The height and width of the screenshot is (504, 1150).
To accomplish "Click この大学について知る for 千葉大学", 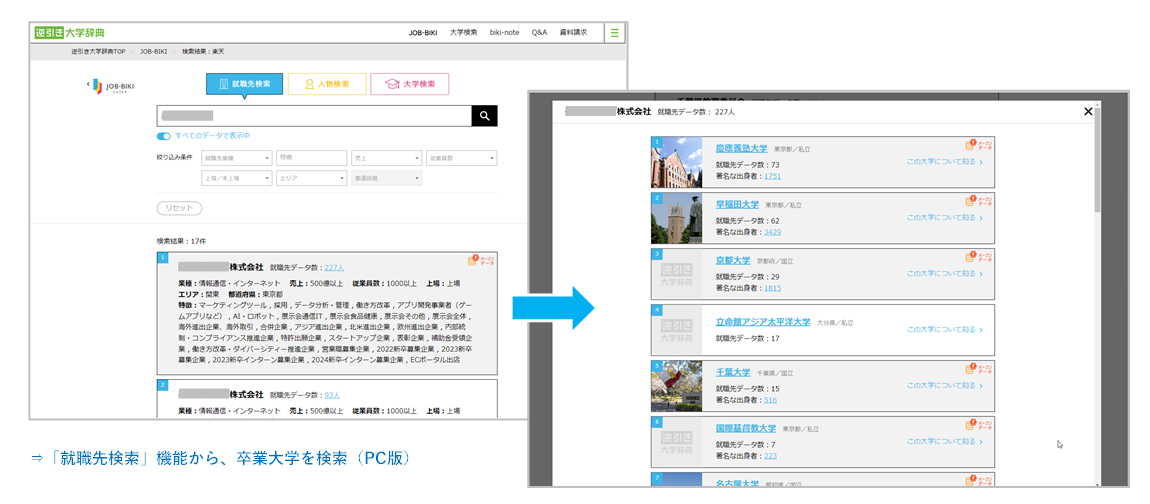I will tap(945, 385).
